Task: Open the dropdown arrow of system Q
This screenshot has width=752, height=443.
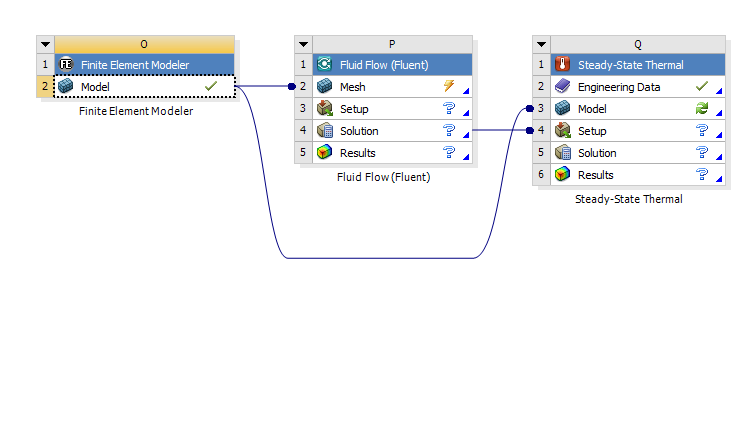Action: (x=541, y=45)
